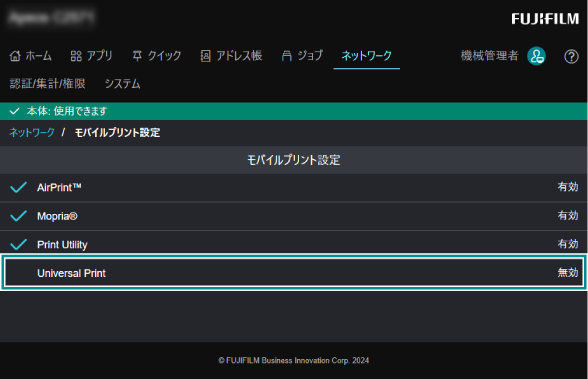The image size is (588, 379).
Task: Open the Mopria® setting row
Action: 294,216
